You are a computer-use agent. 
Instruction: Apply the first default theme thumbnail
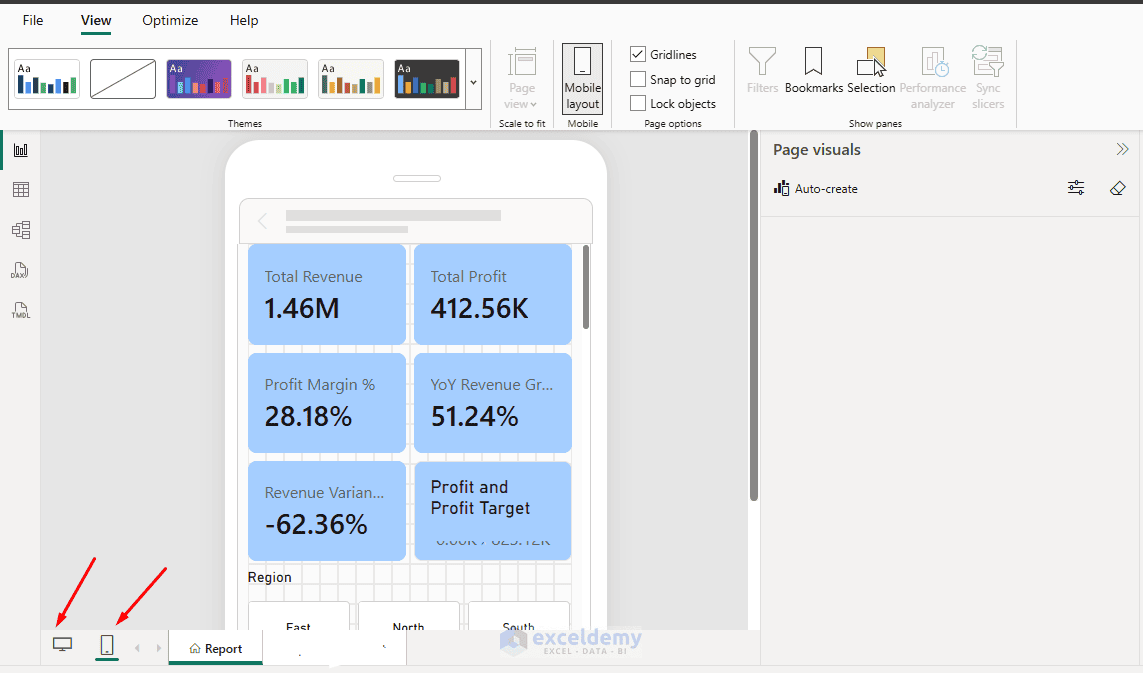click(x=47, y=79)
